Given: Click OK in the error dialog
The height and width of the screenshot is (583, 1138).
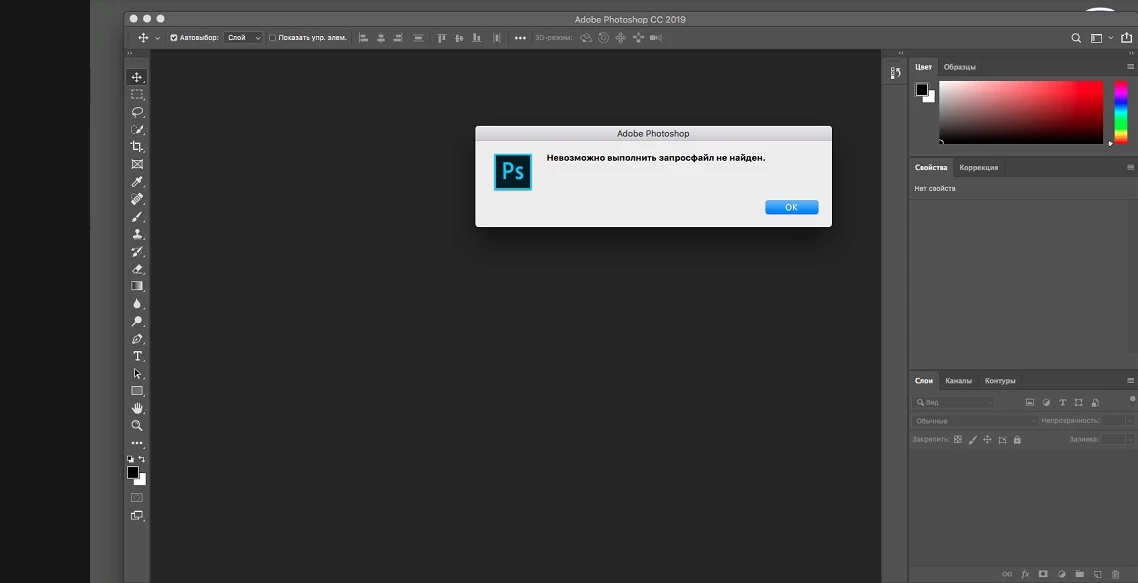Looking at the screenshot, I should (x=791, y=208).
